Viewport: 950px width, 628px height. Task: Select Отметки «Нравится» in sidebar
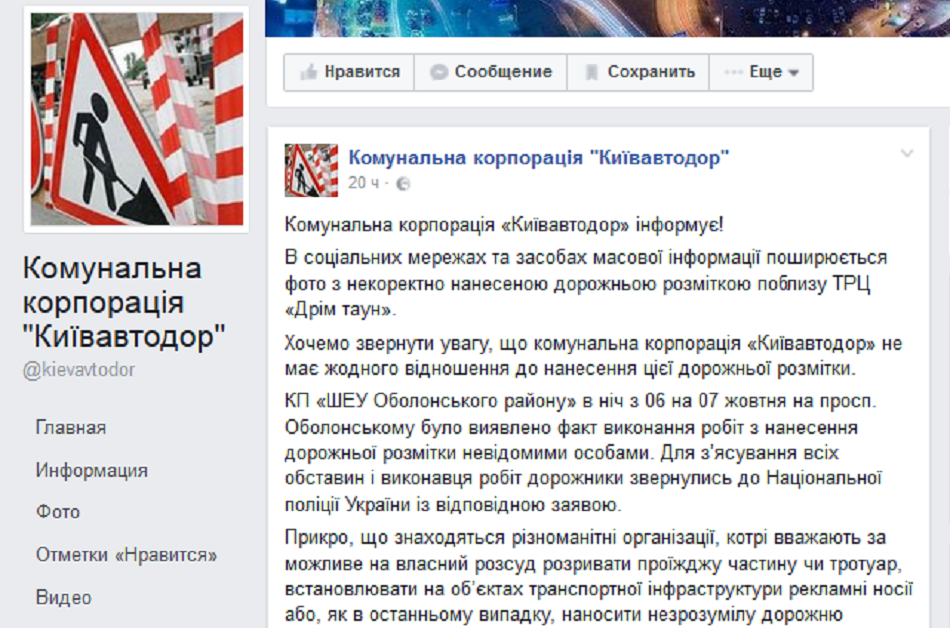point(126,555)
